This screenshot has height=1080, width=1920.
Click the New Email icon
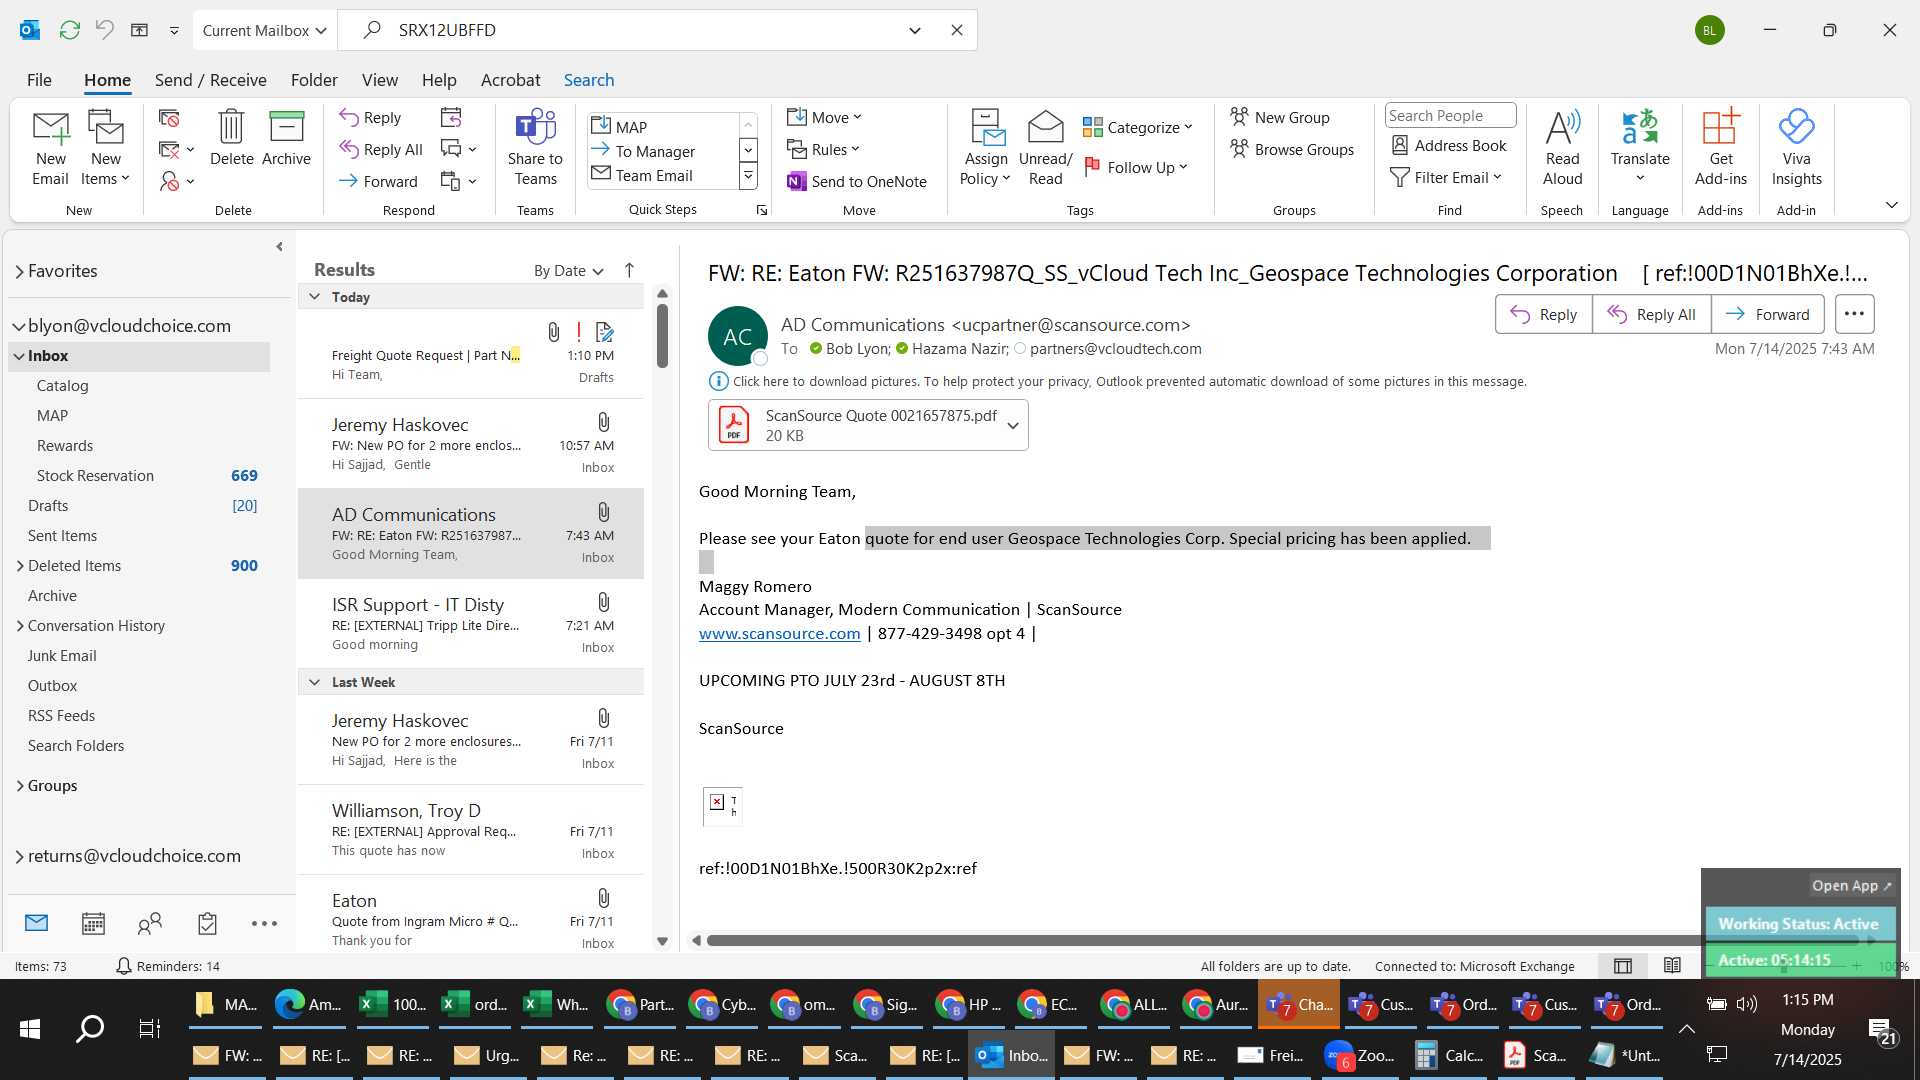50,149
